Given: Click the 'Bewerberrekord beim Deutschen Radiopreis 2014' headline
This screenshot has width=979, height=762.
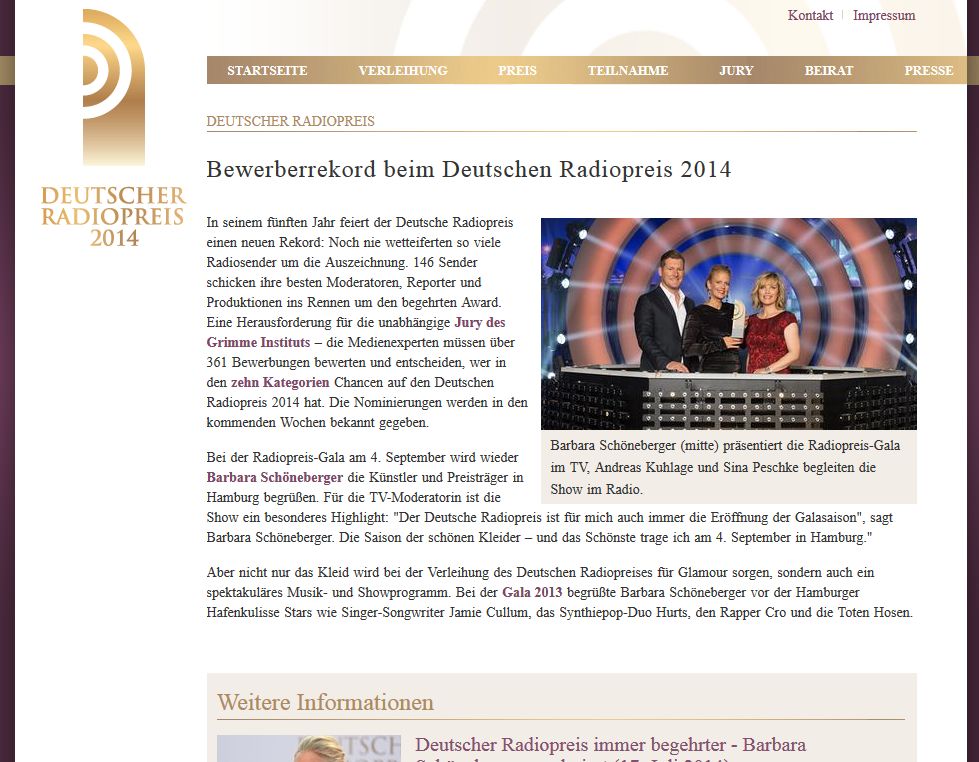Looking at the screenshot, I should tap(468, 170).
